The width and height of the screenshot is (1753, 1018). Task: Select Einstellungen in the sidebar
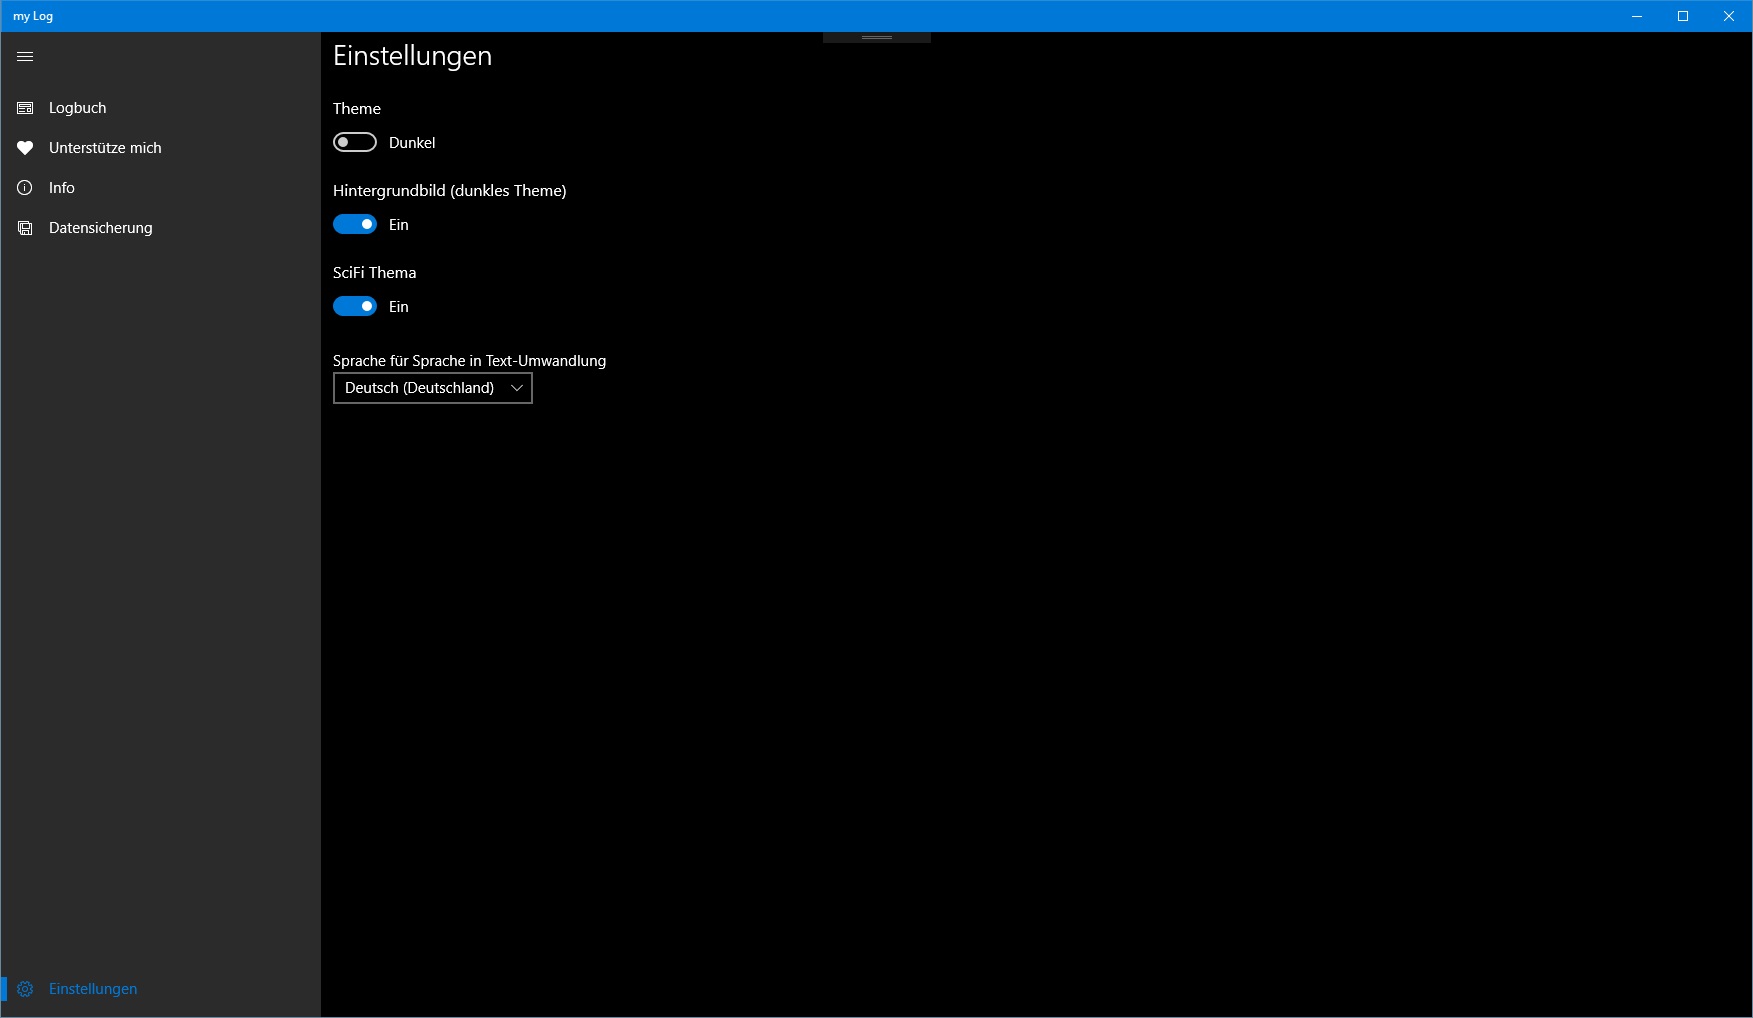pyautogui.click(x=160, y=989)
